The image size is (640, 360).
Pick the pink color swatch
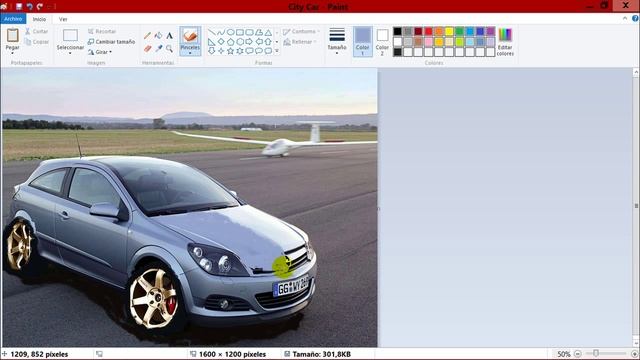coord(429,42)
